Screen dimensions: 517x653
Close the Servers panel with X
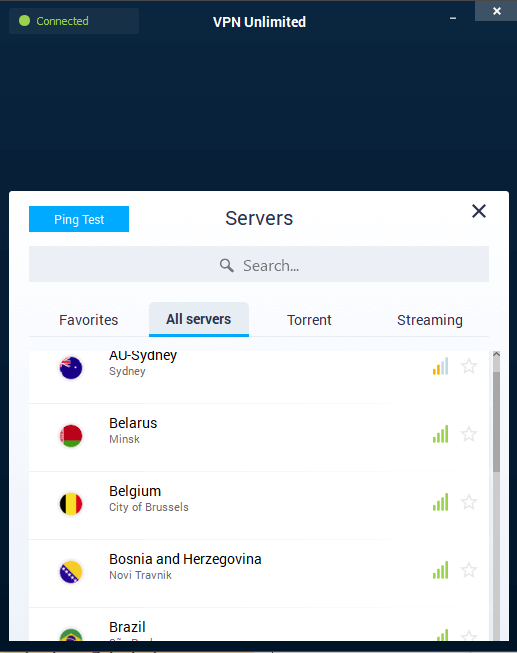coord(479,211)
